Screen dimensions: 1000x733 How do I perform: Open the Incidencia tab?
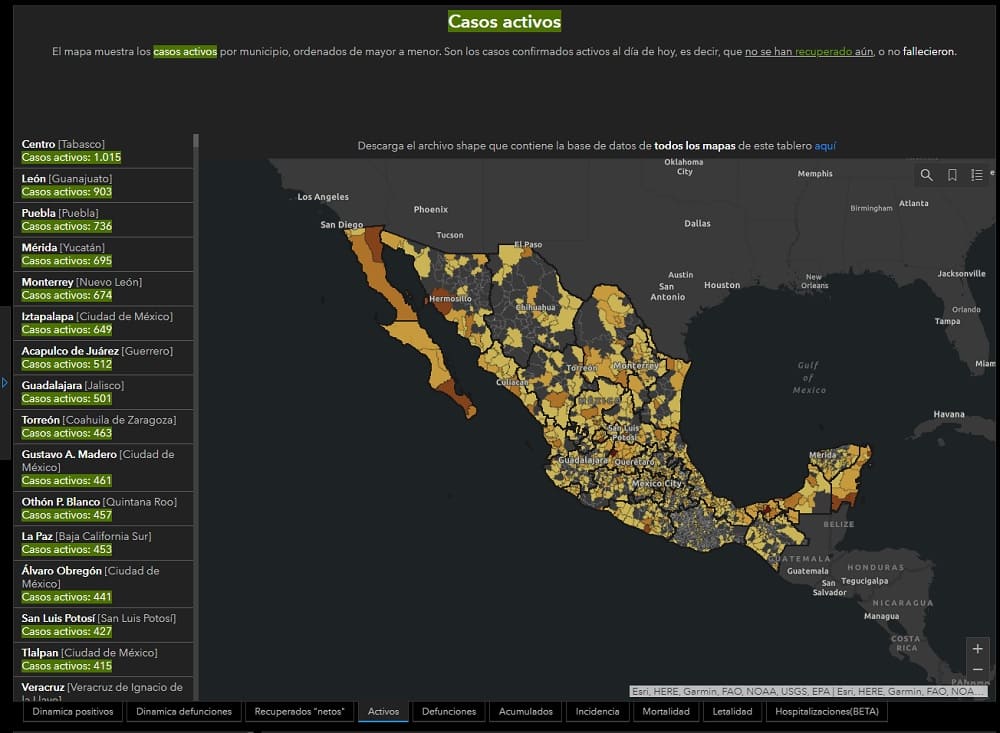597,711
